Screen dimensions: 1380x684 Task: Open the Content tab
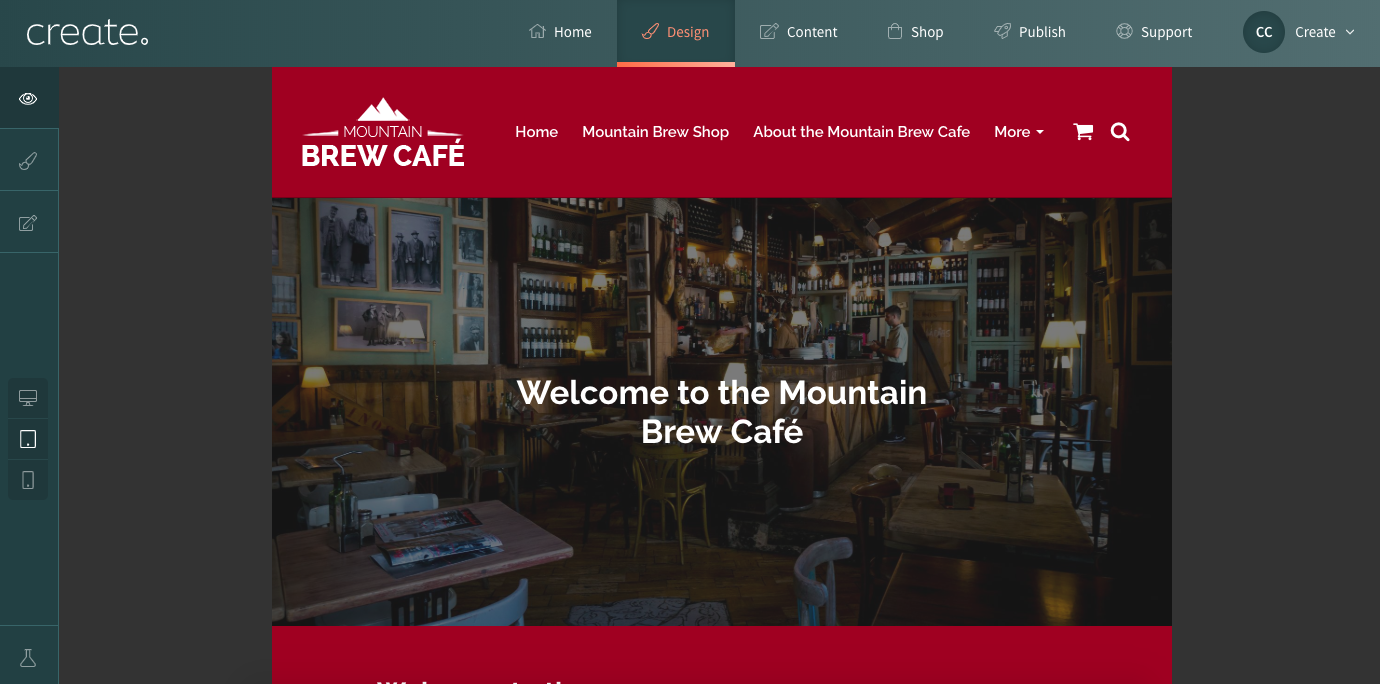click(x=798, y=32)
